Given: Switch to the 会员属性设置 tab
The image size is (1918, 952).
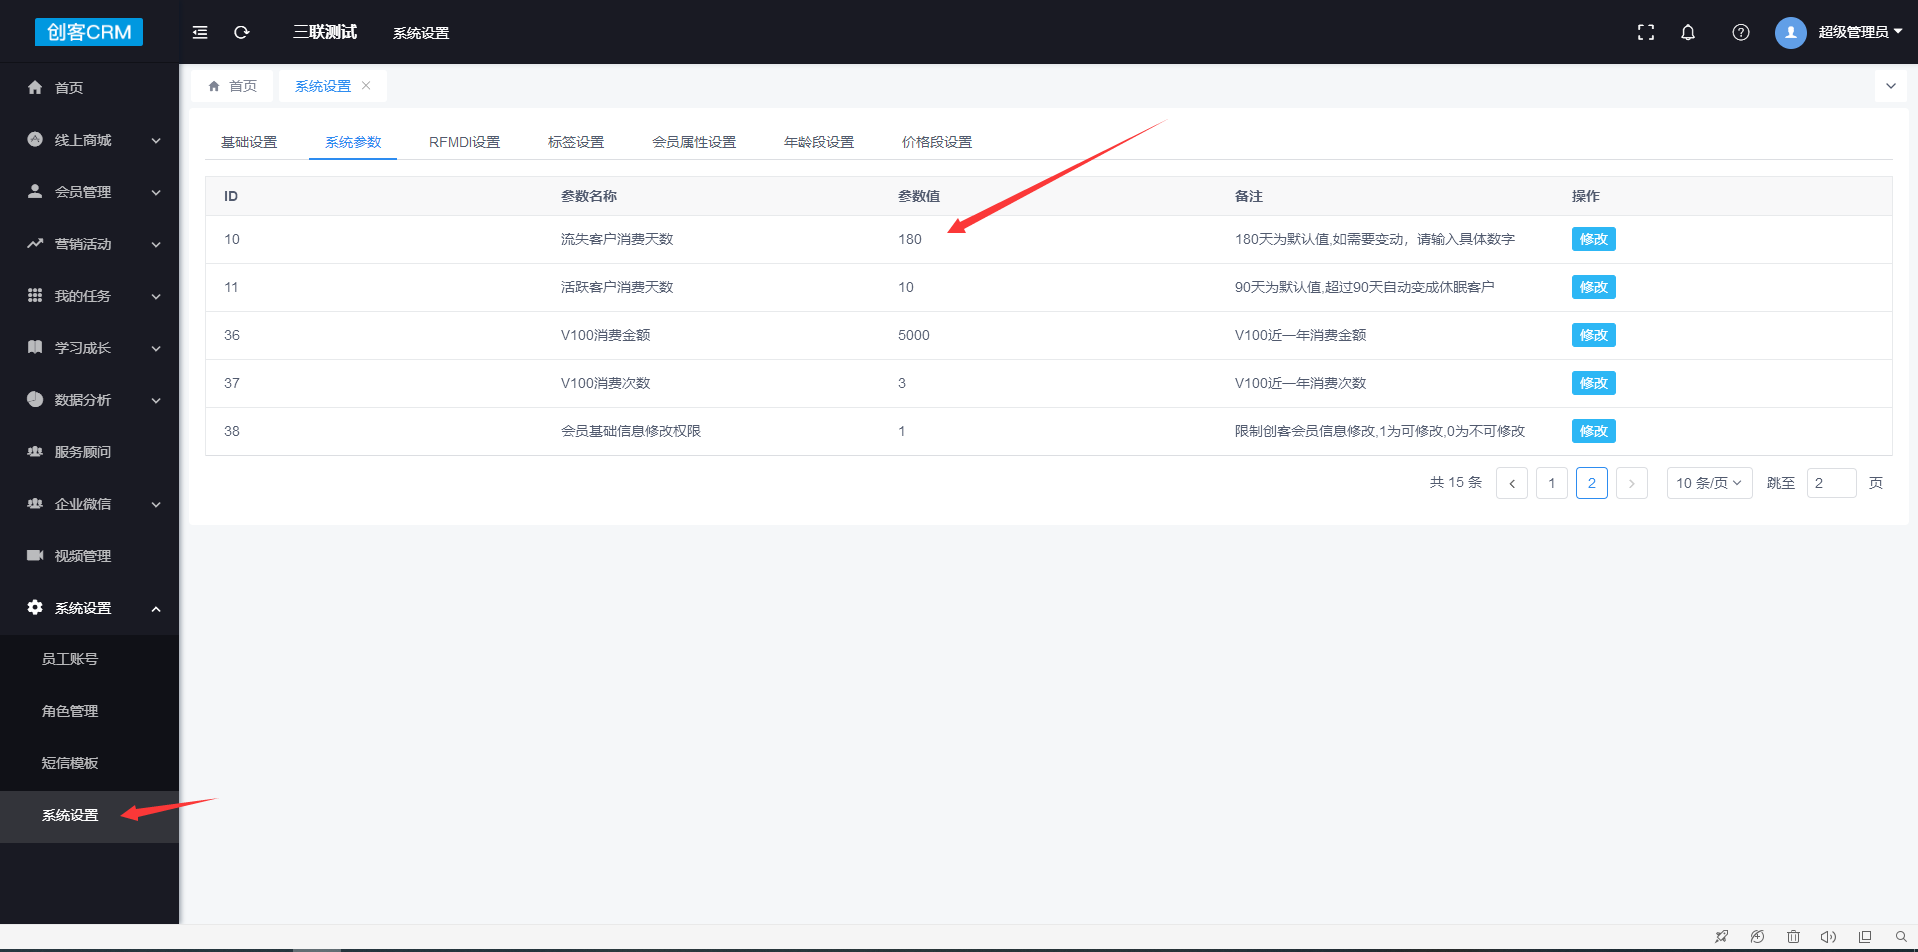Looking at the screenshot, I should click(x=694, y=142).
